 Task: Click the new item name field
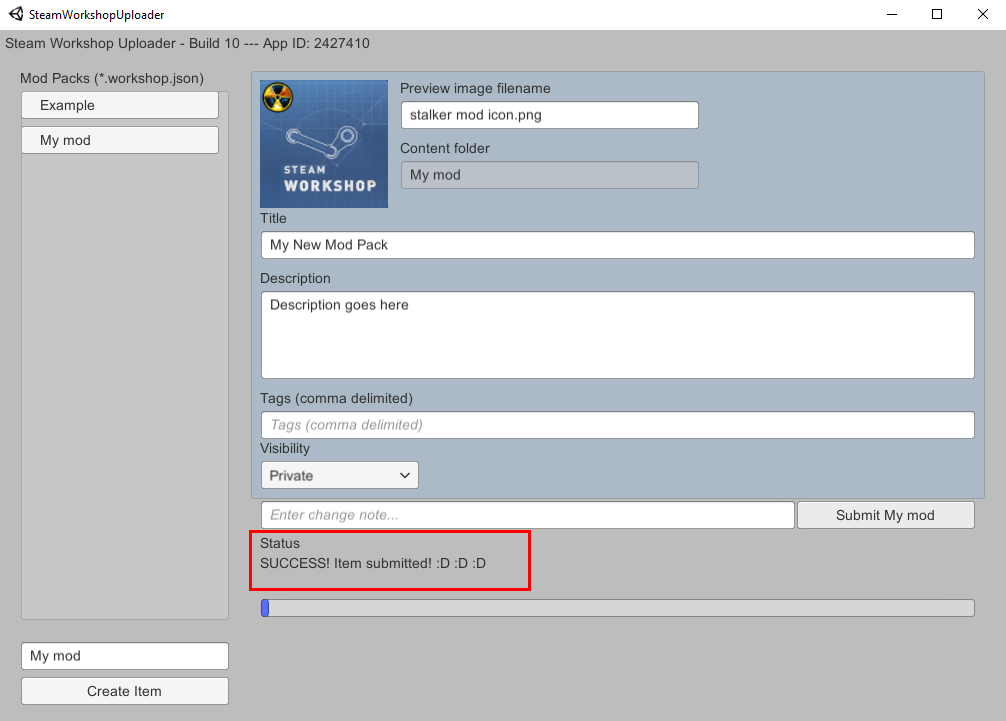pos(125,656)
